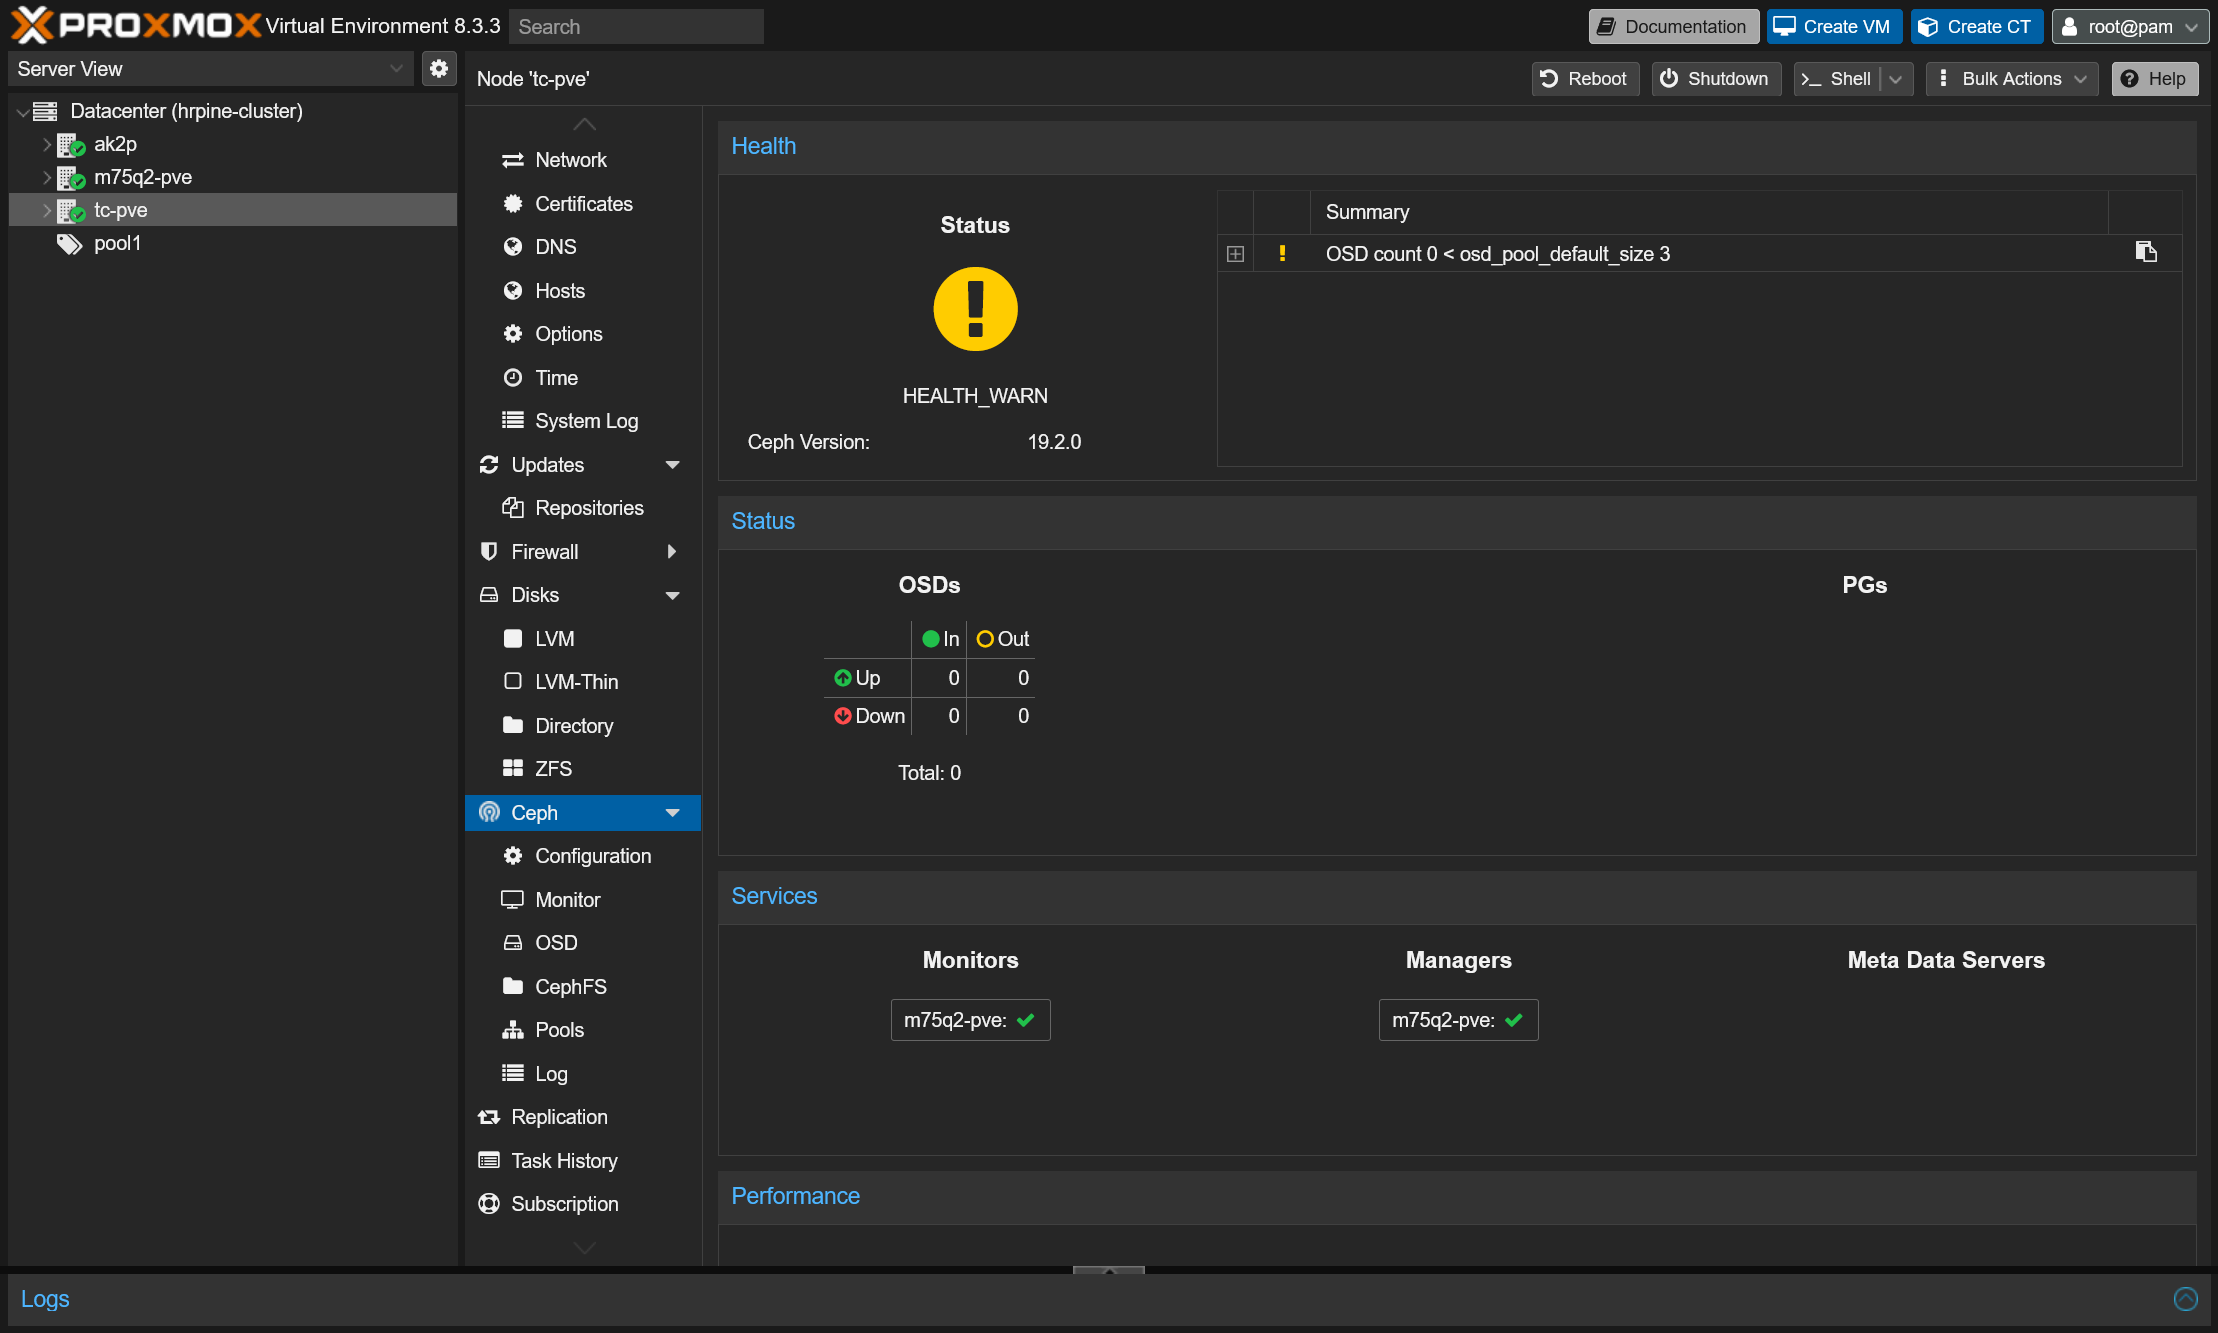
Task: Click the OSD drive icon
Action: pos(513,943)
